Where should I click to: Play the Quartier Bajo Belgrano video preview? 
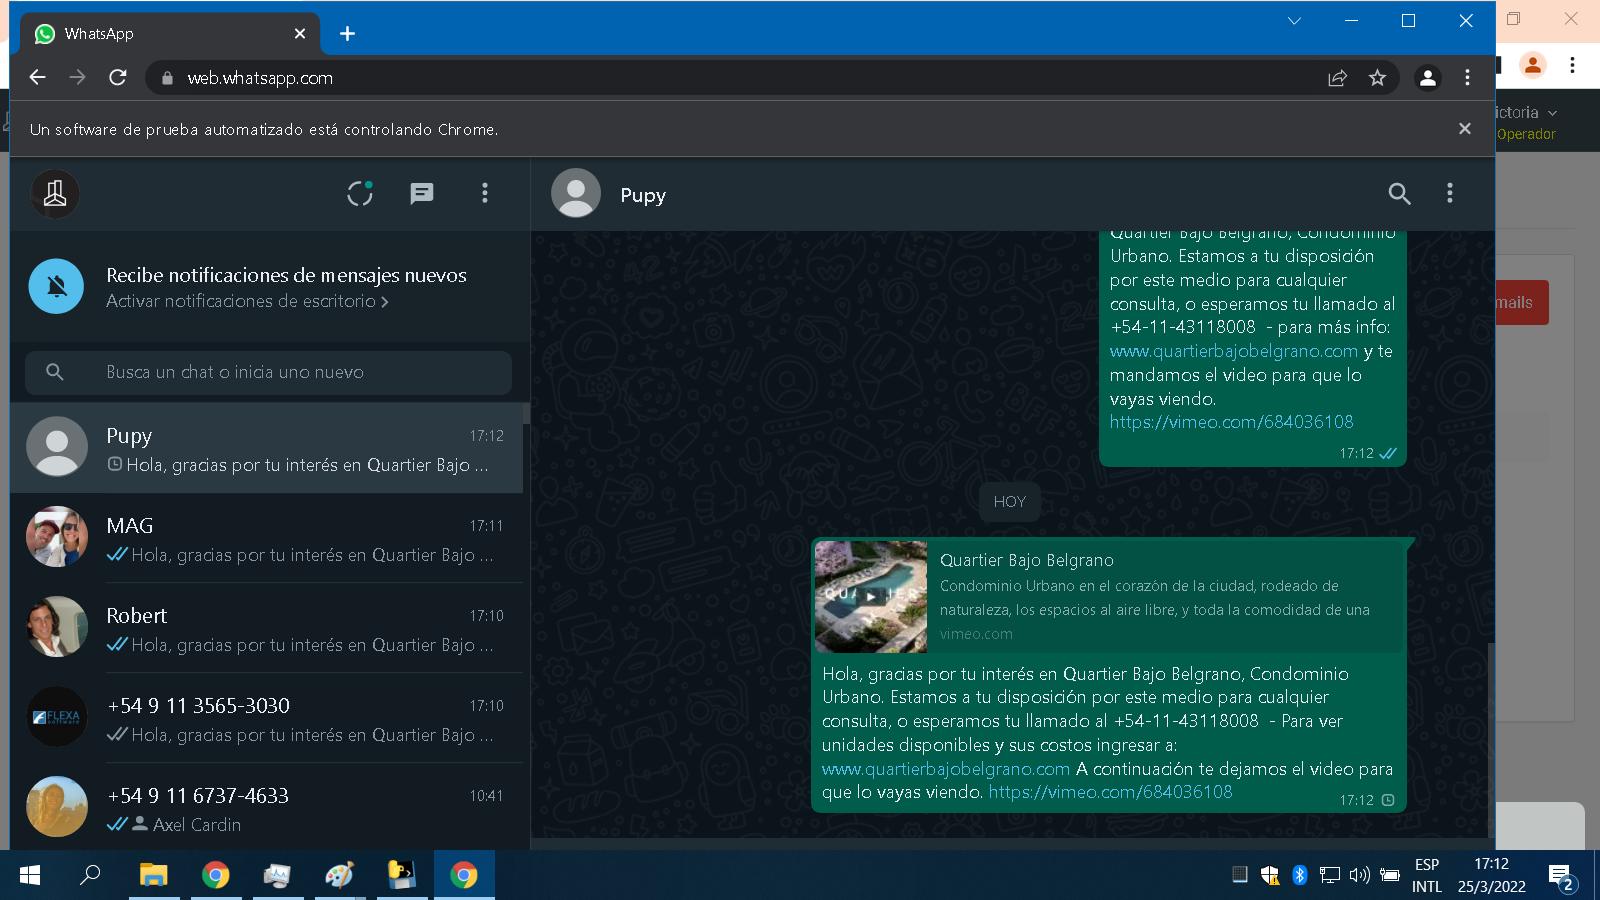(871, 596)
